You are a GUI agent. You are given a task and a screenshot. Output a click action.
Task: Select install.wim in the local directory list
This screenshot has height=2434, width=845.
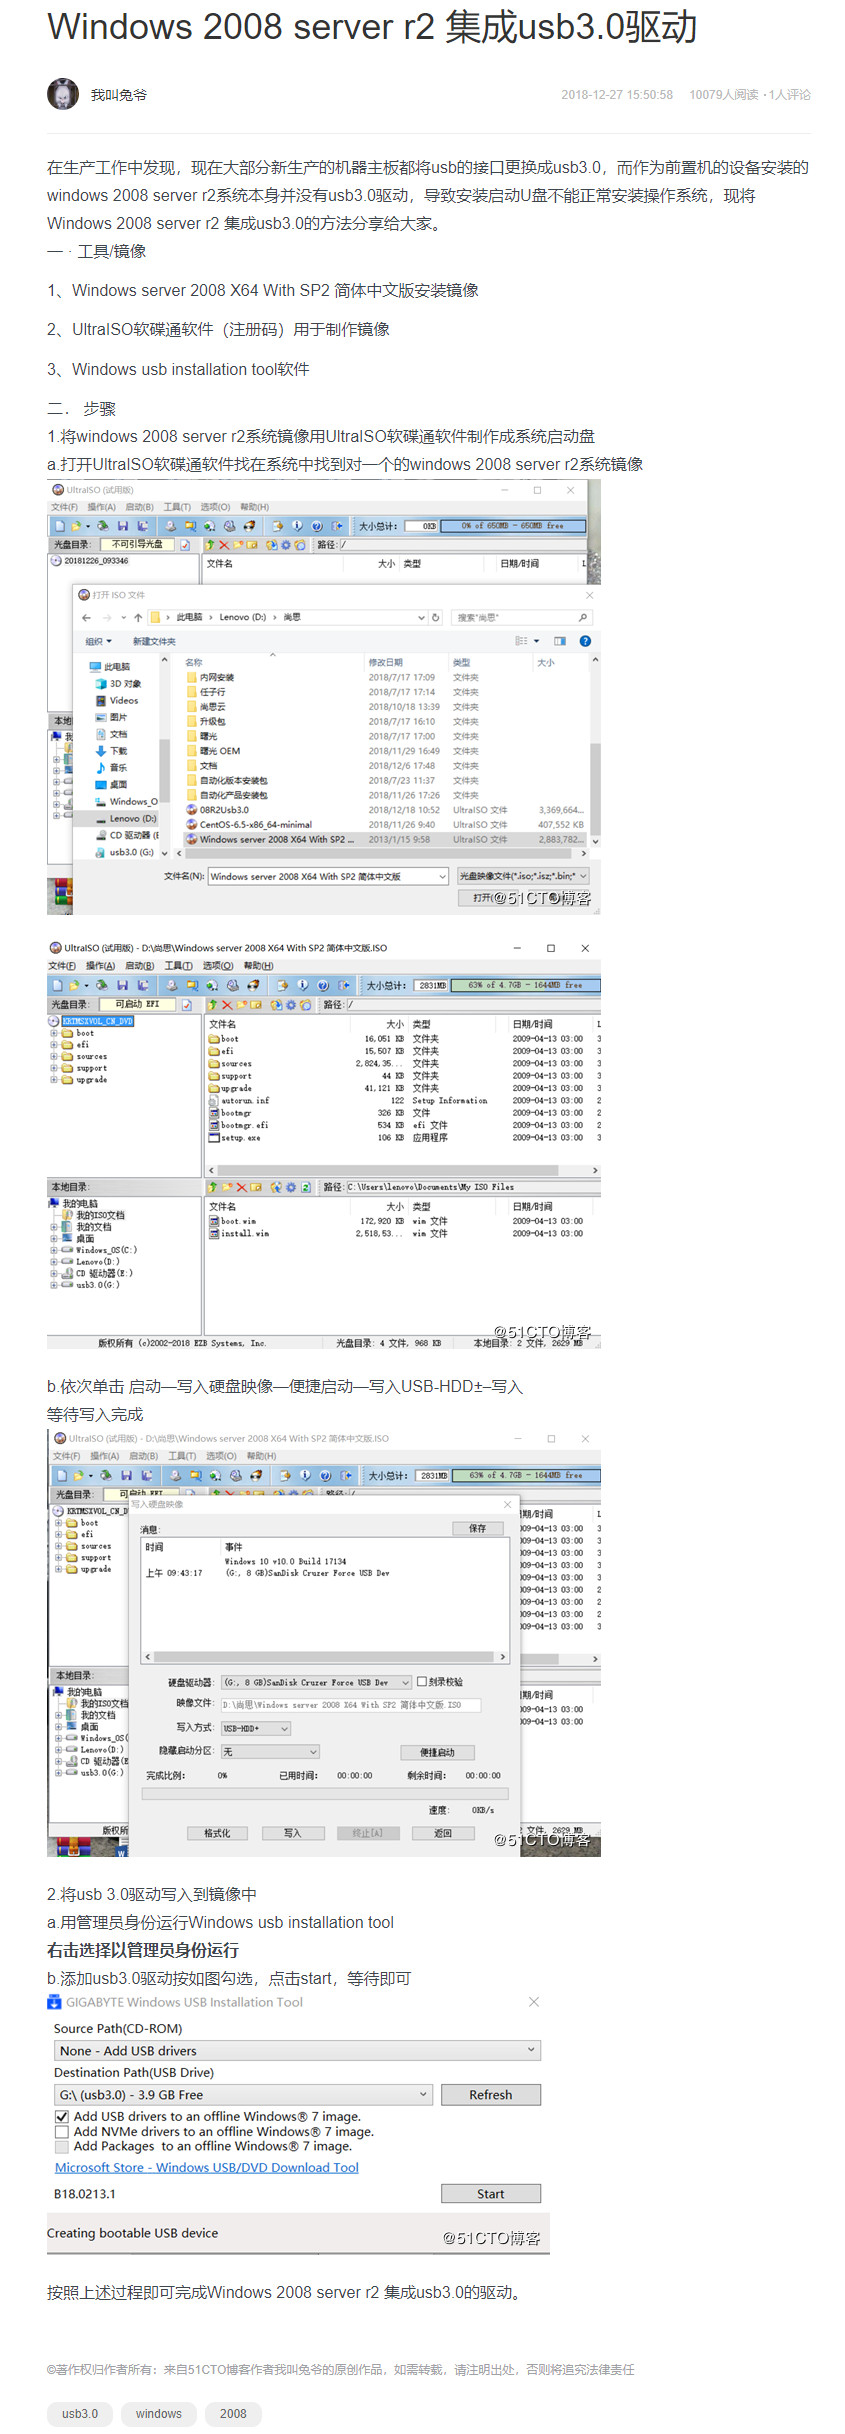pyautogui.click(x=238, y=1234)
